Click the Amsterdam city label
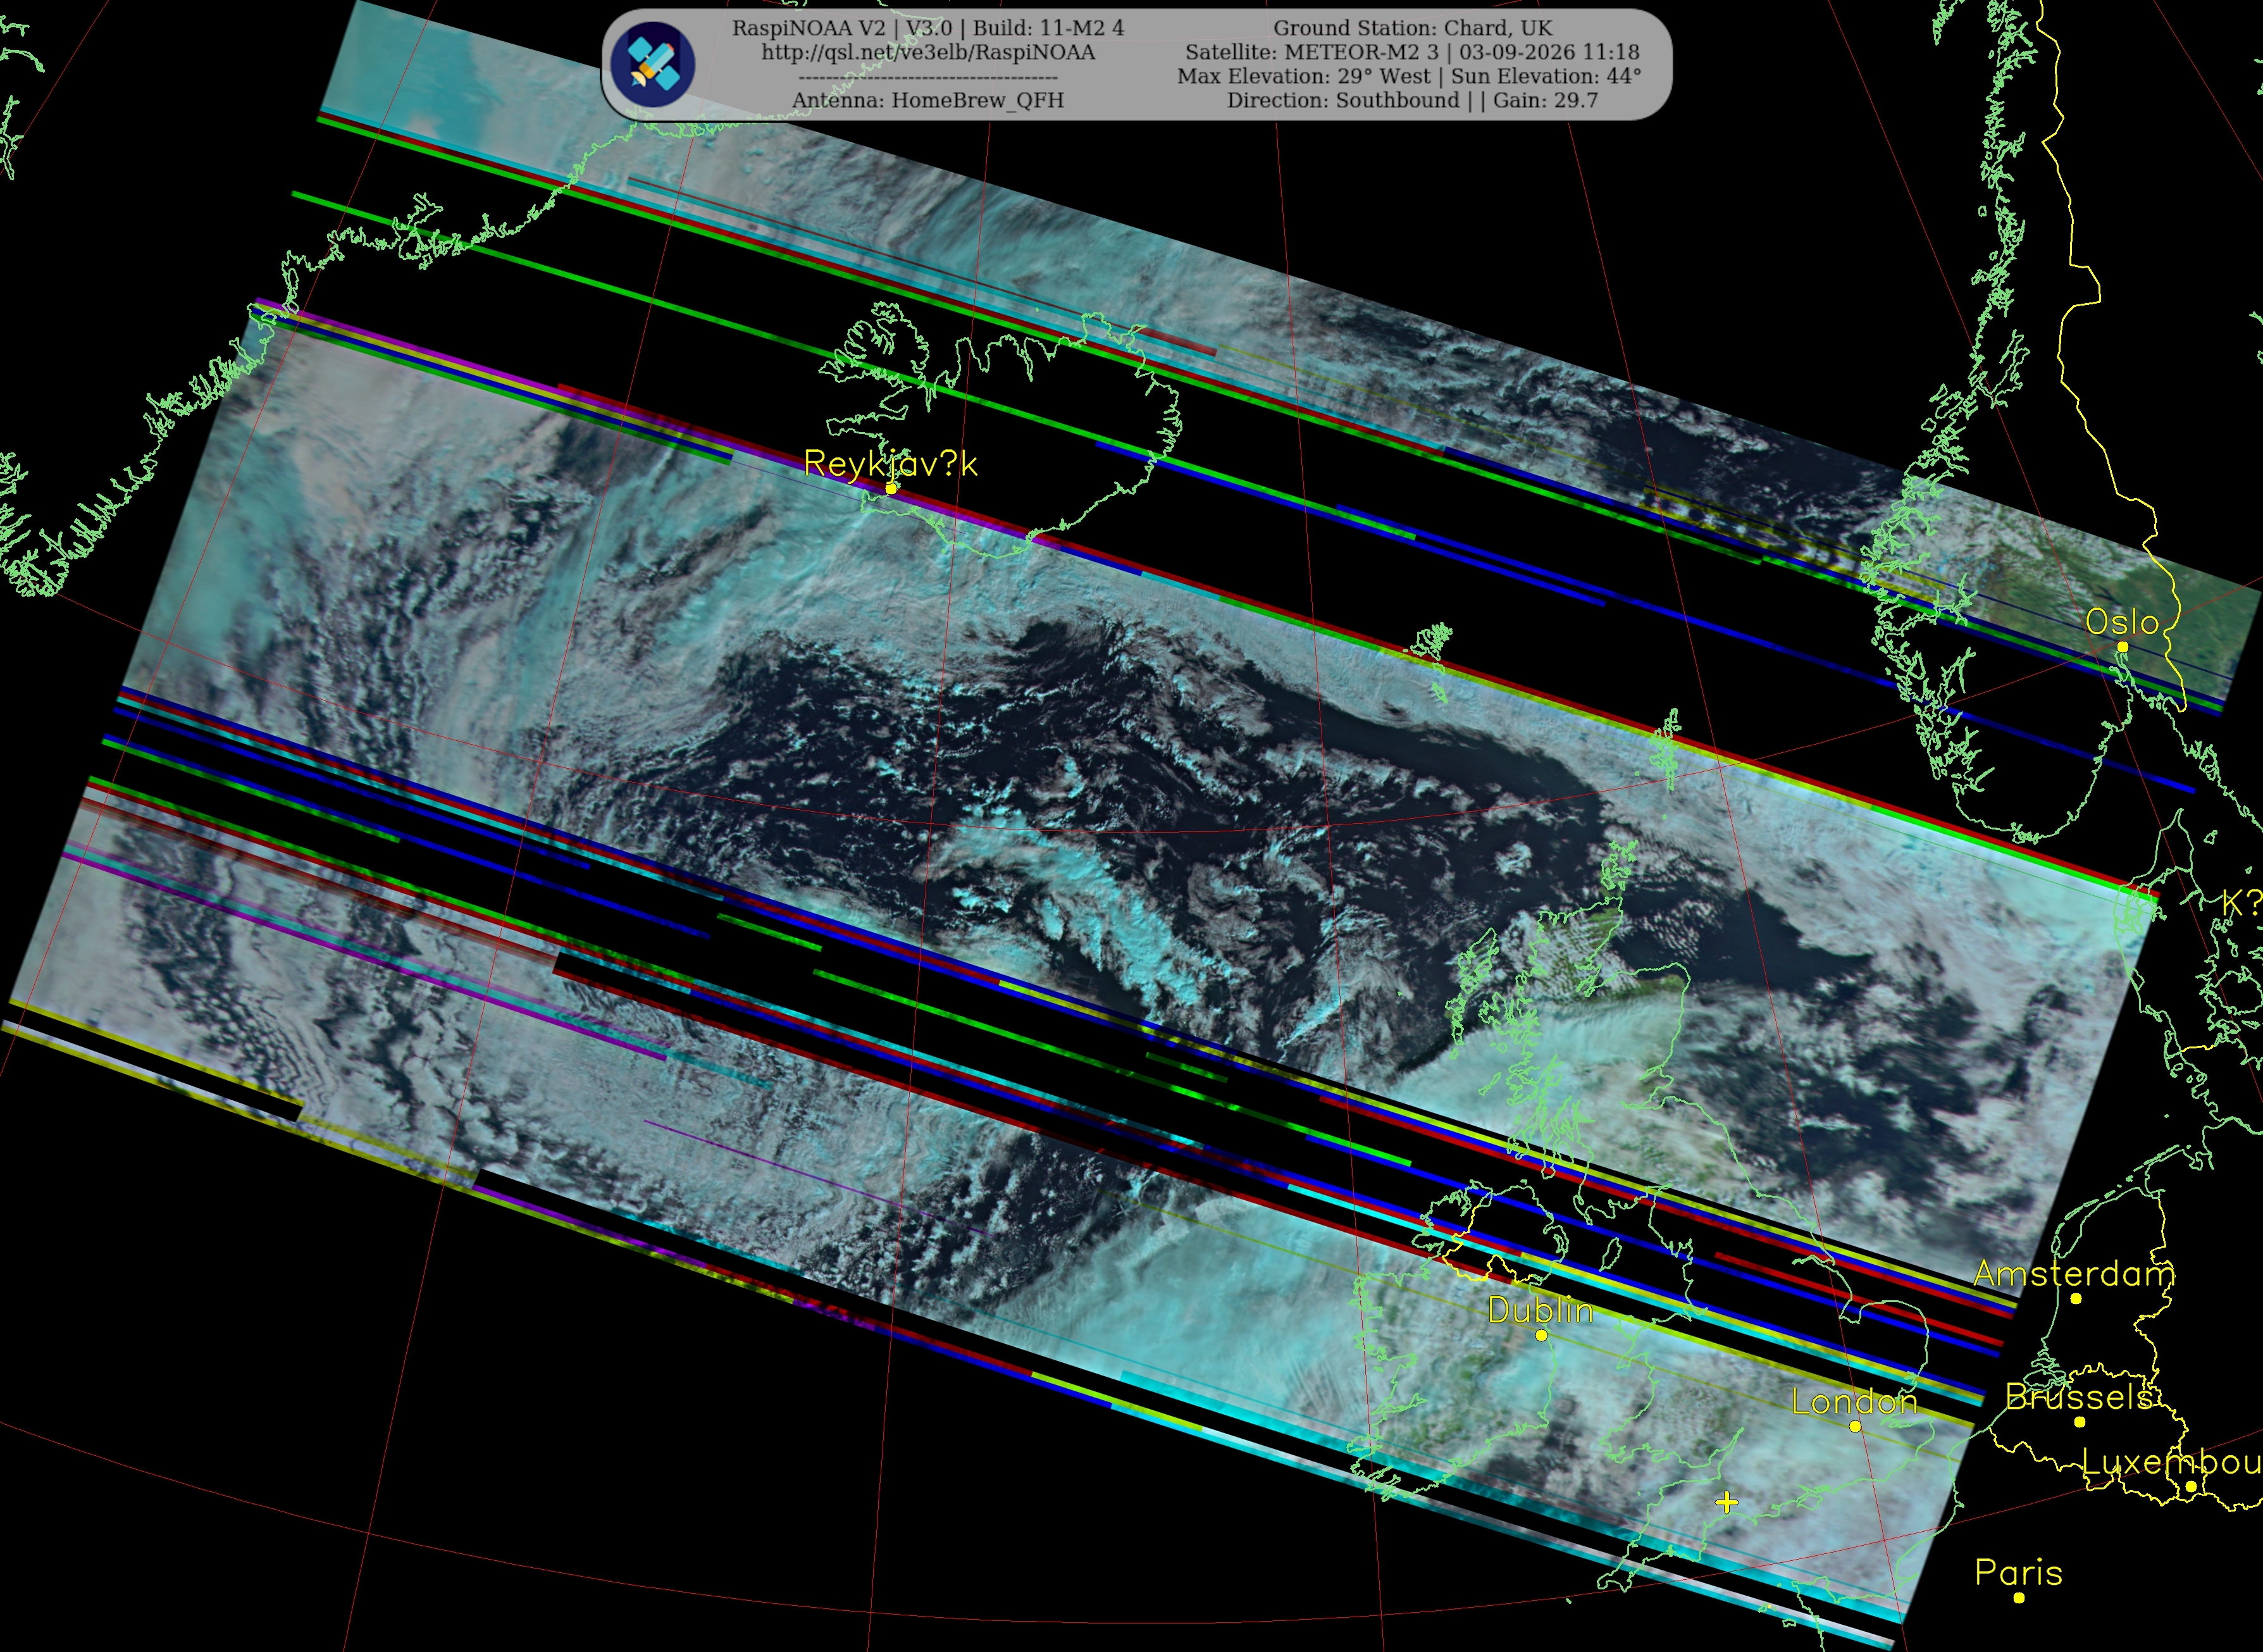The image size is (2263, 1652). click(x=2074, y=1274)
